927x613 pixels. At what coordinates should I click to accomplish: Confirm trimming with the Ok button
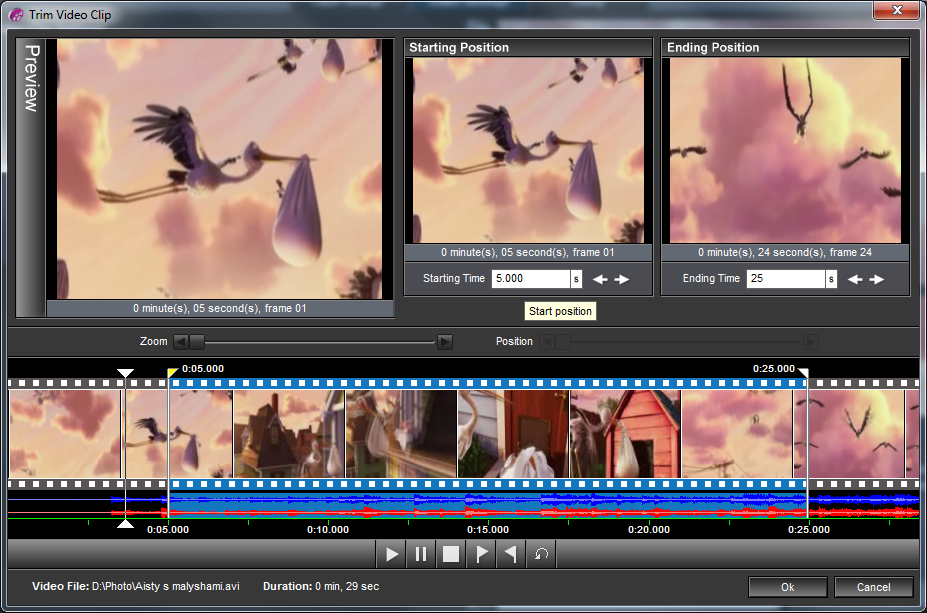pyautogui.click(x=787, y=587)
